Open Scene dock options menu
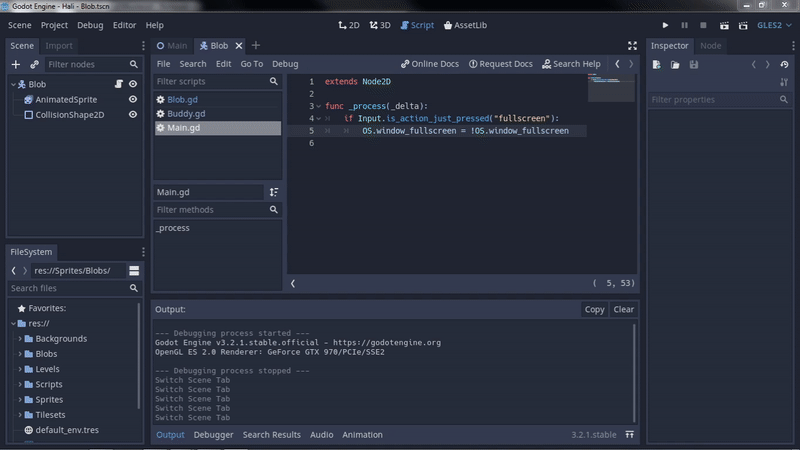800x450 pixels. [x=143, y=45]
